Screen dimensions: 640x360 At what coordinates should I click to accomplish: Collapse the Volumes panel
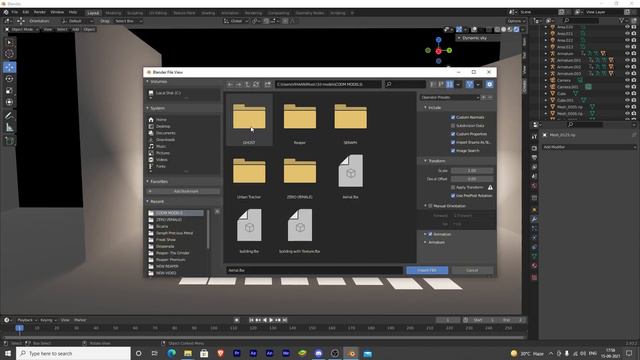[x=148, y=82]
